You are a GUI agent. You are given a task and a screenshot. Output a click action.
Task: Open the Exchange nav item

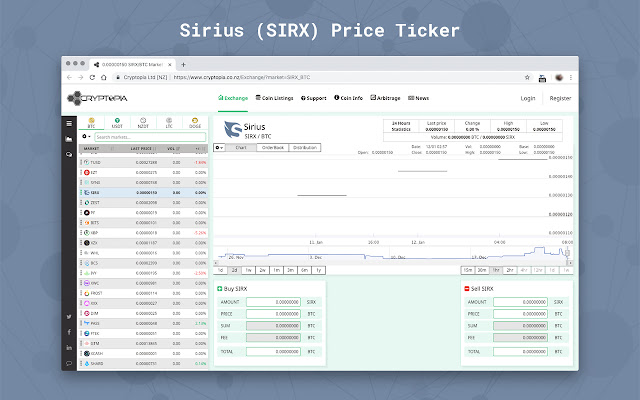tap(233, 98)
